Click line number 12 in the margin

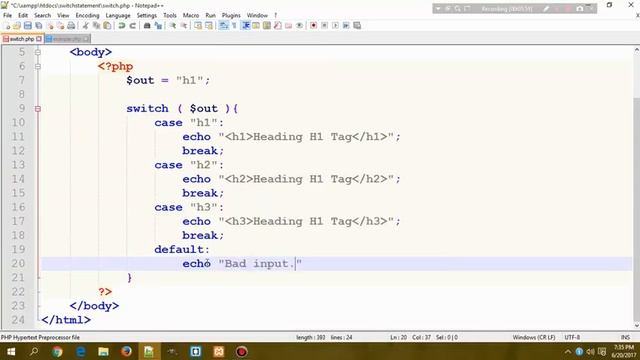(x=18, y=151)
